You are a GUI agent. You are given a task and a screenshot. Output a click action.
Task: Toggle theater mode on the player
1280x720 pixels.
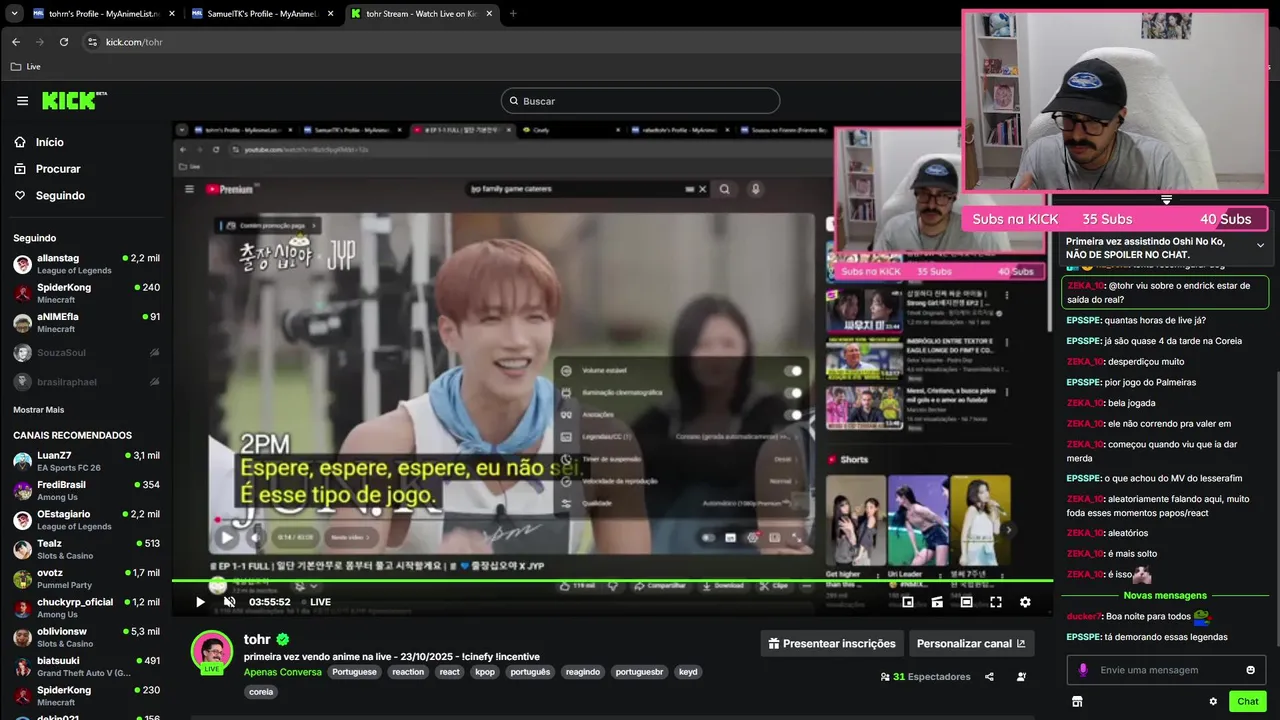click(966, 602)
